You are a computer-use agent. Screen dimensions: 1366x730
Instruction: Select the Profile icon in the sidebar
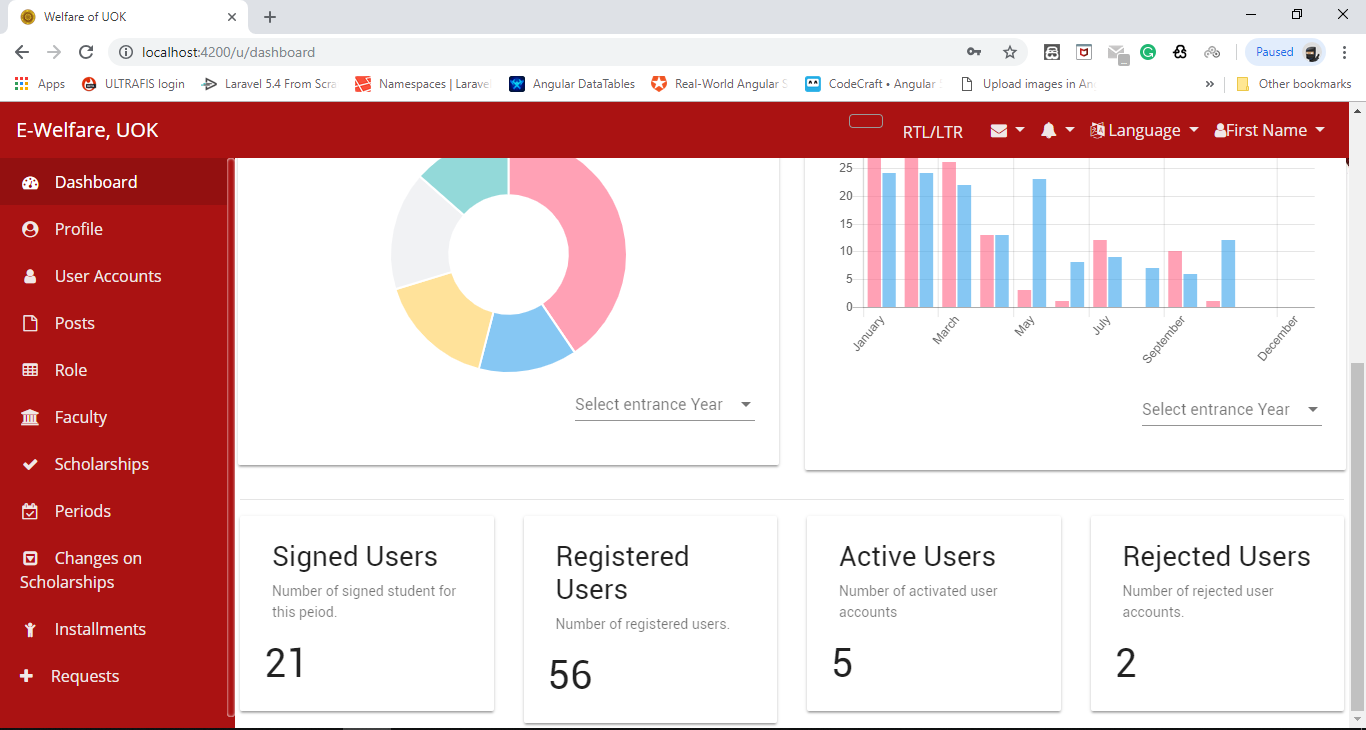pos(29,228)
